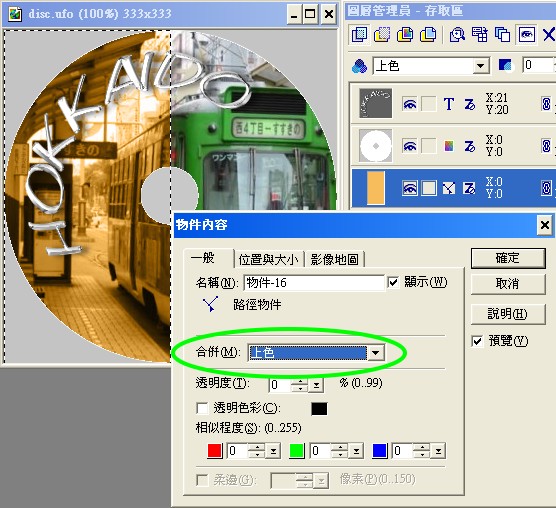Click the 透明度(T) value field

pyautogui.click(x=280, y=385)
